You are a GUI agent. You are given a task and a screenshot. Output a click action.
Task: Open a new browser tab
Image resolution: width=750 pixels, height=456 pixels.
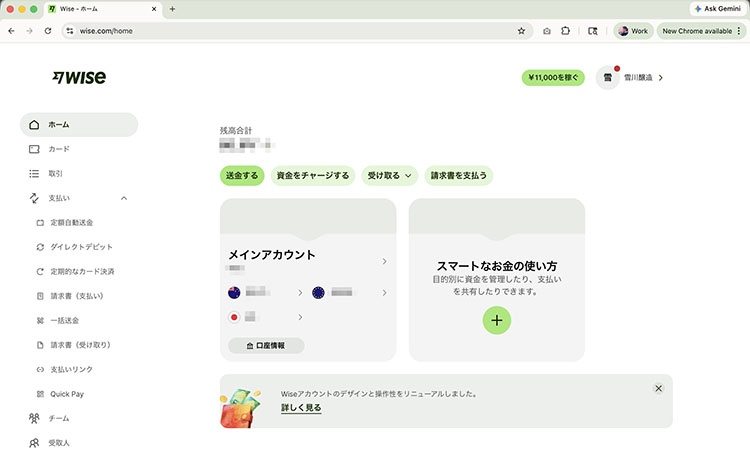[172, 9]
